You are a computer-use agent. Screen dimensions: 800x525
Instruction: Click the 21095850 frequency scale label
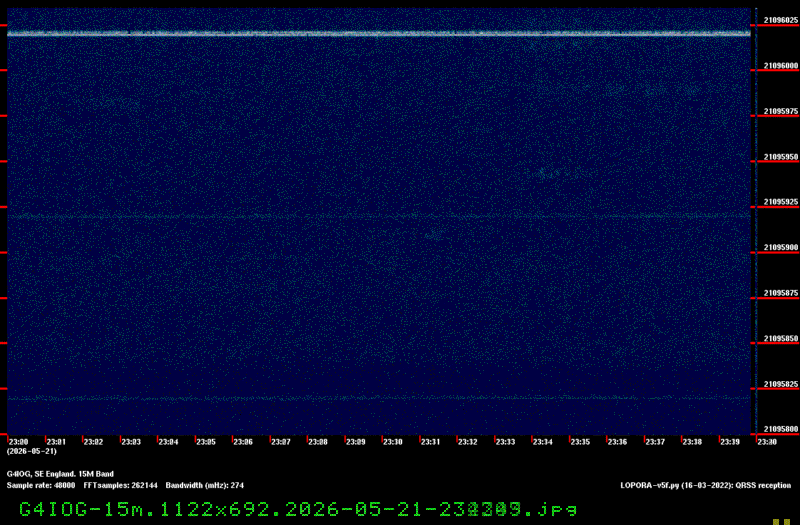coord(781,339)
